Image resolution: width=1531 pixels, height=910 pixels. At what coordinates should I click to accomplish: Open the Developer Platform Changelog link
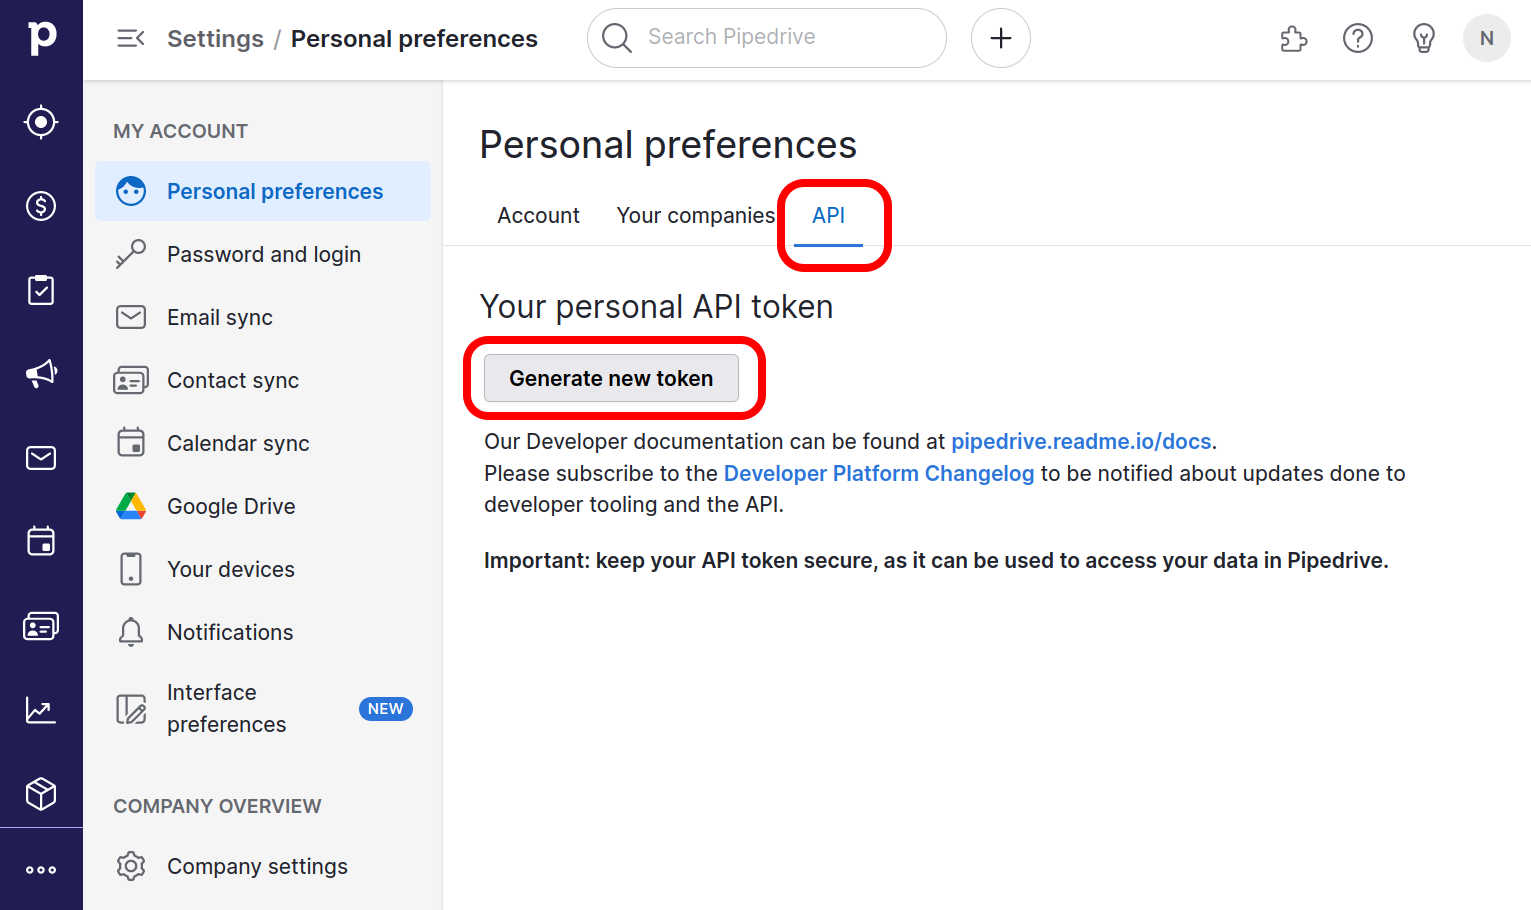click(x=879, y=473)
